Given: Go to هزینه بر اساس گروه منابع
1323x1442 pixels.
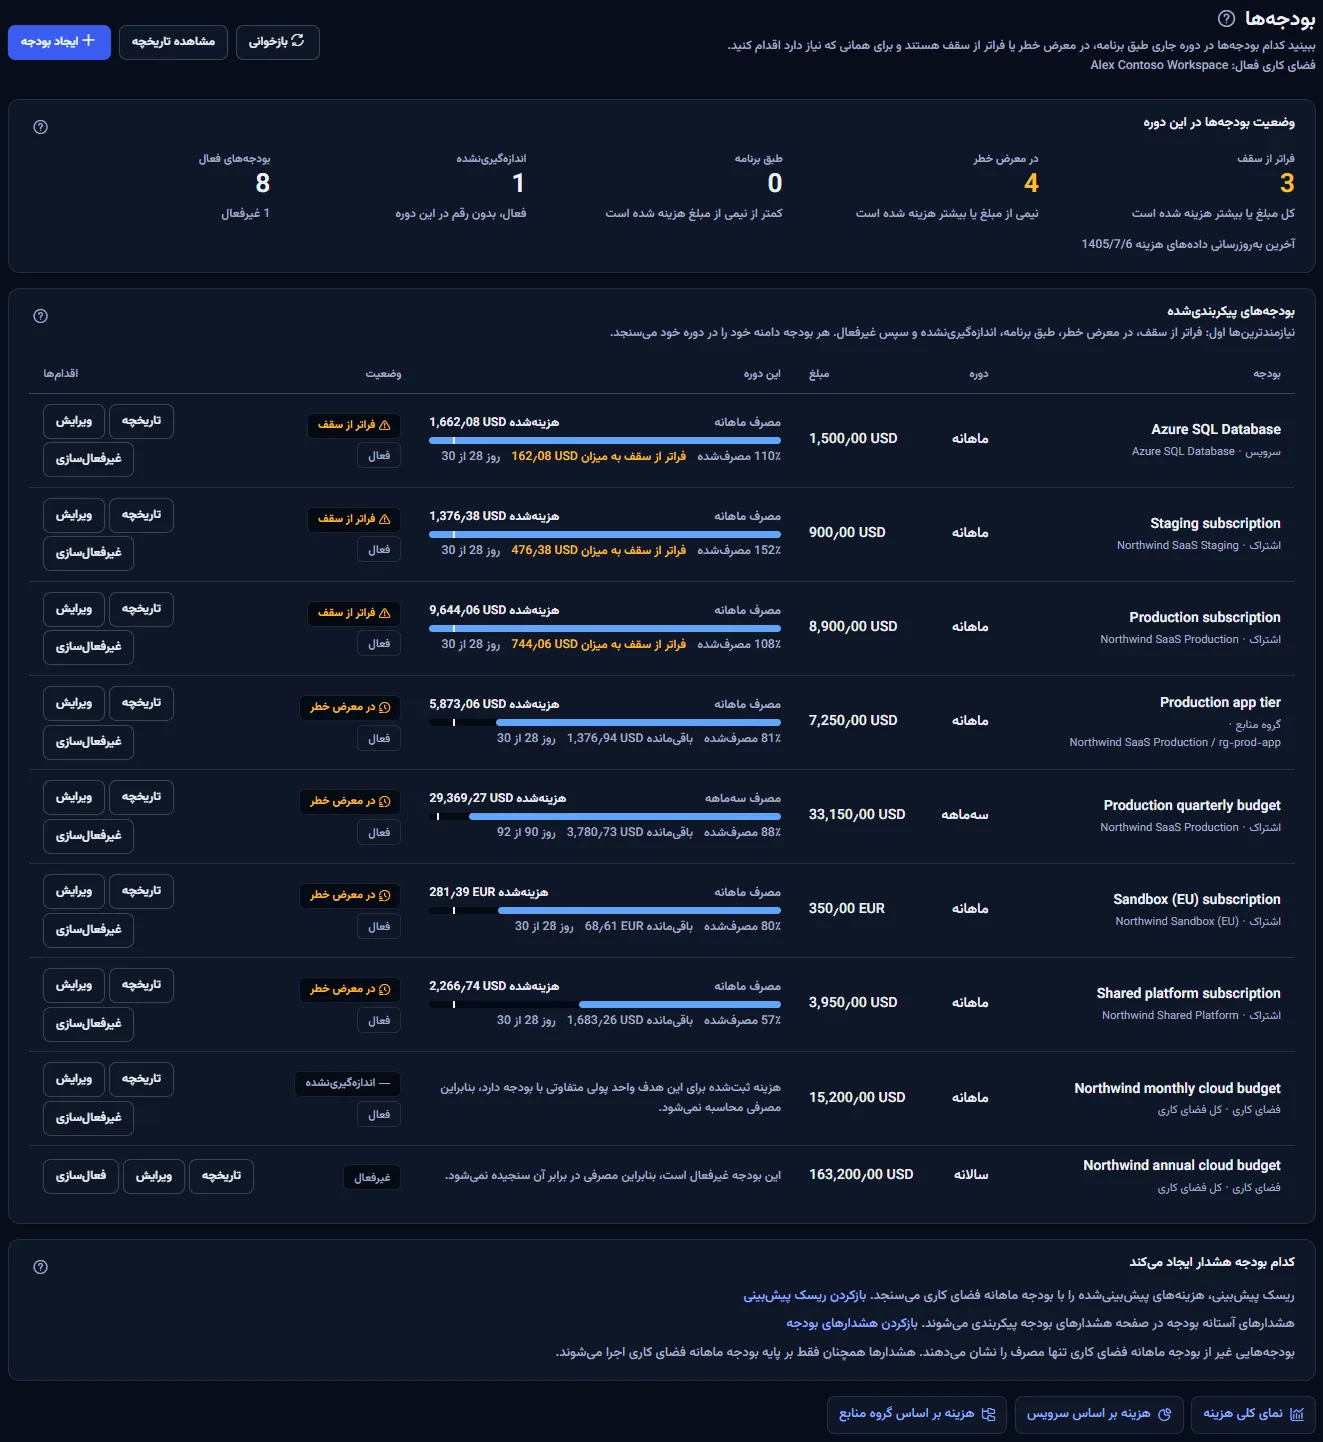Looking at the screenshot, I should pos(917,1414).
